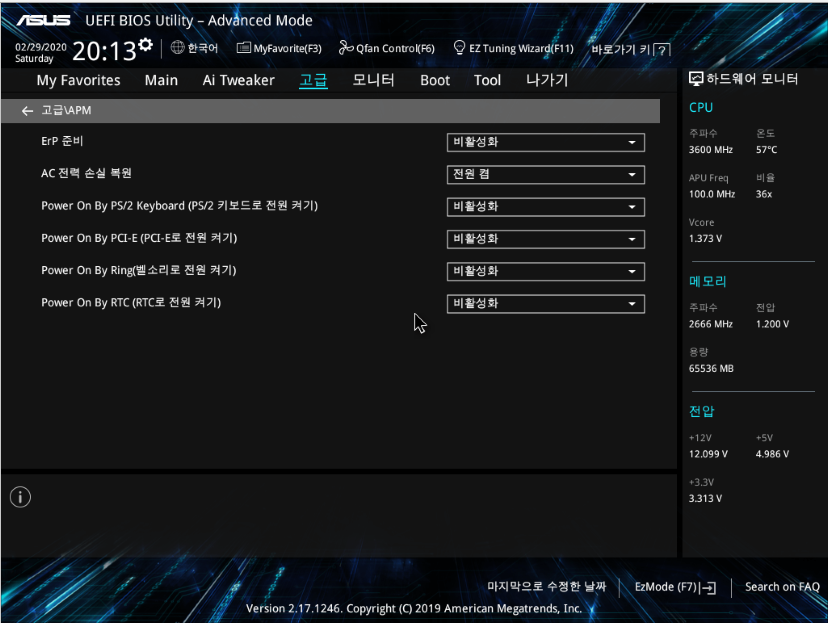Open Power On By Ring dropdown
This screenshot has height=623, width=828.
pos(545,271)
